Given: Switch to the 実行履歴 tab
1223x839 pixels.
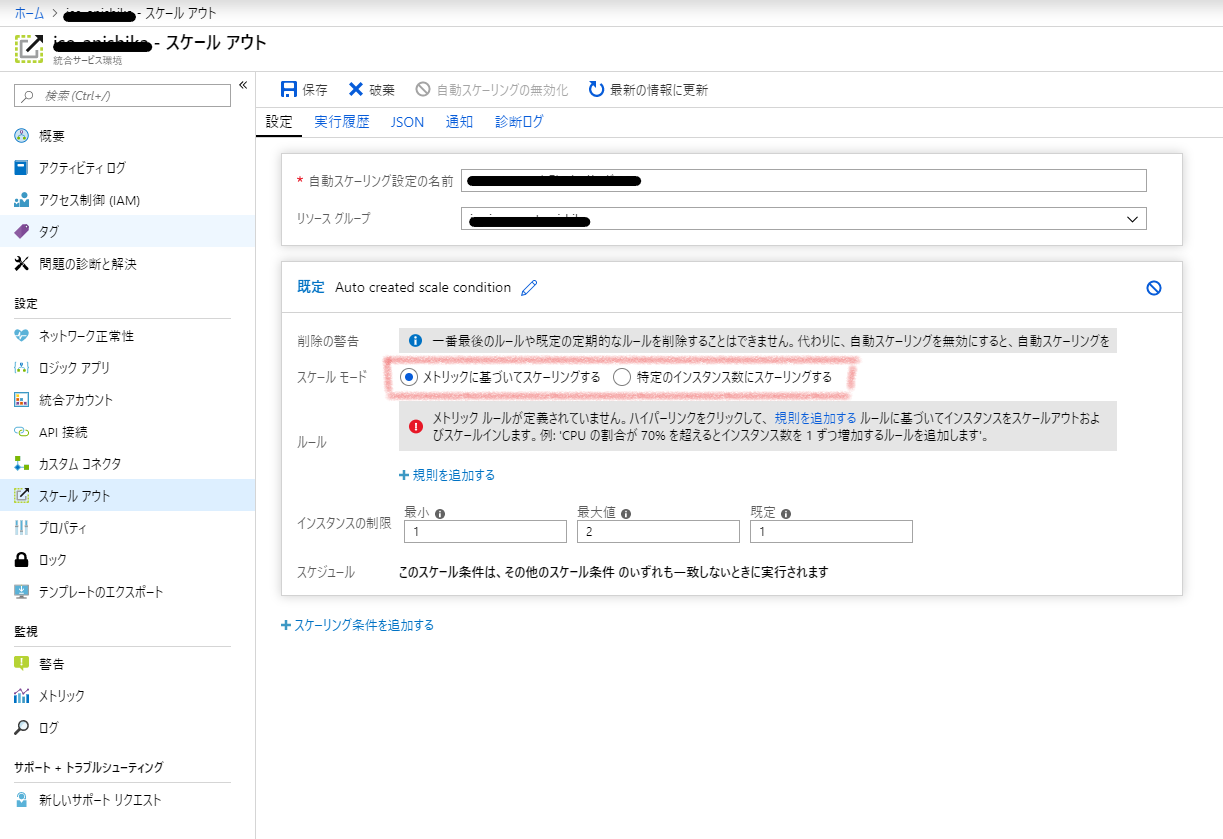Looking at the screenshot, I should [341, 122].
